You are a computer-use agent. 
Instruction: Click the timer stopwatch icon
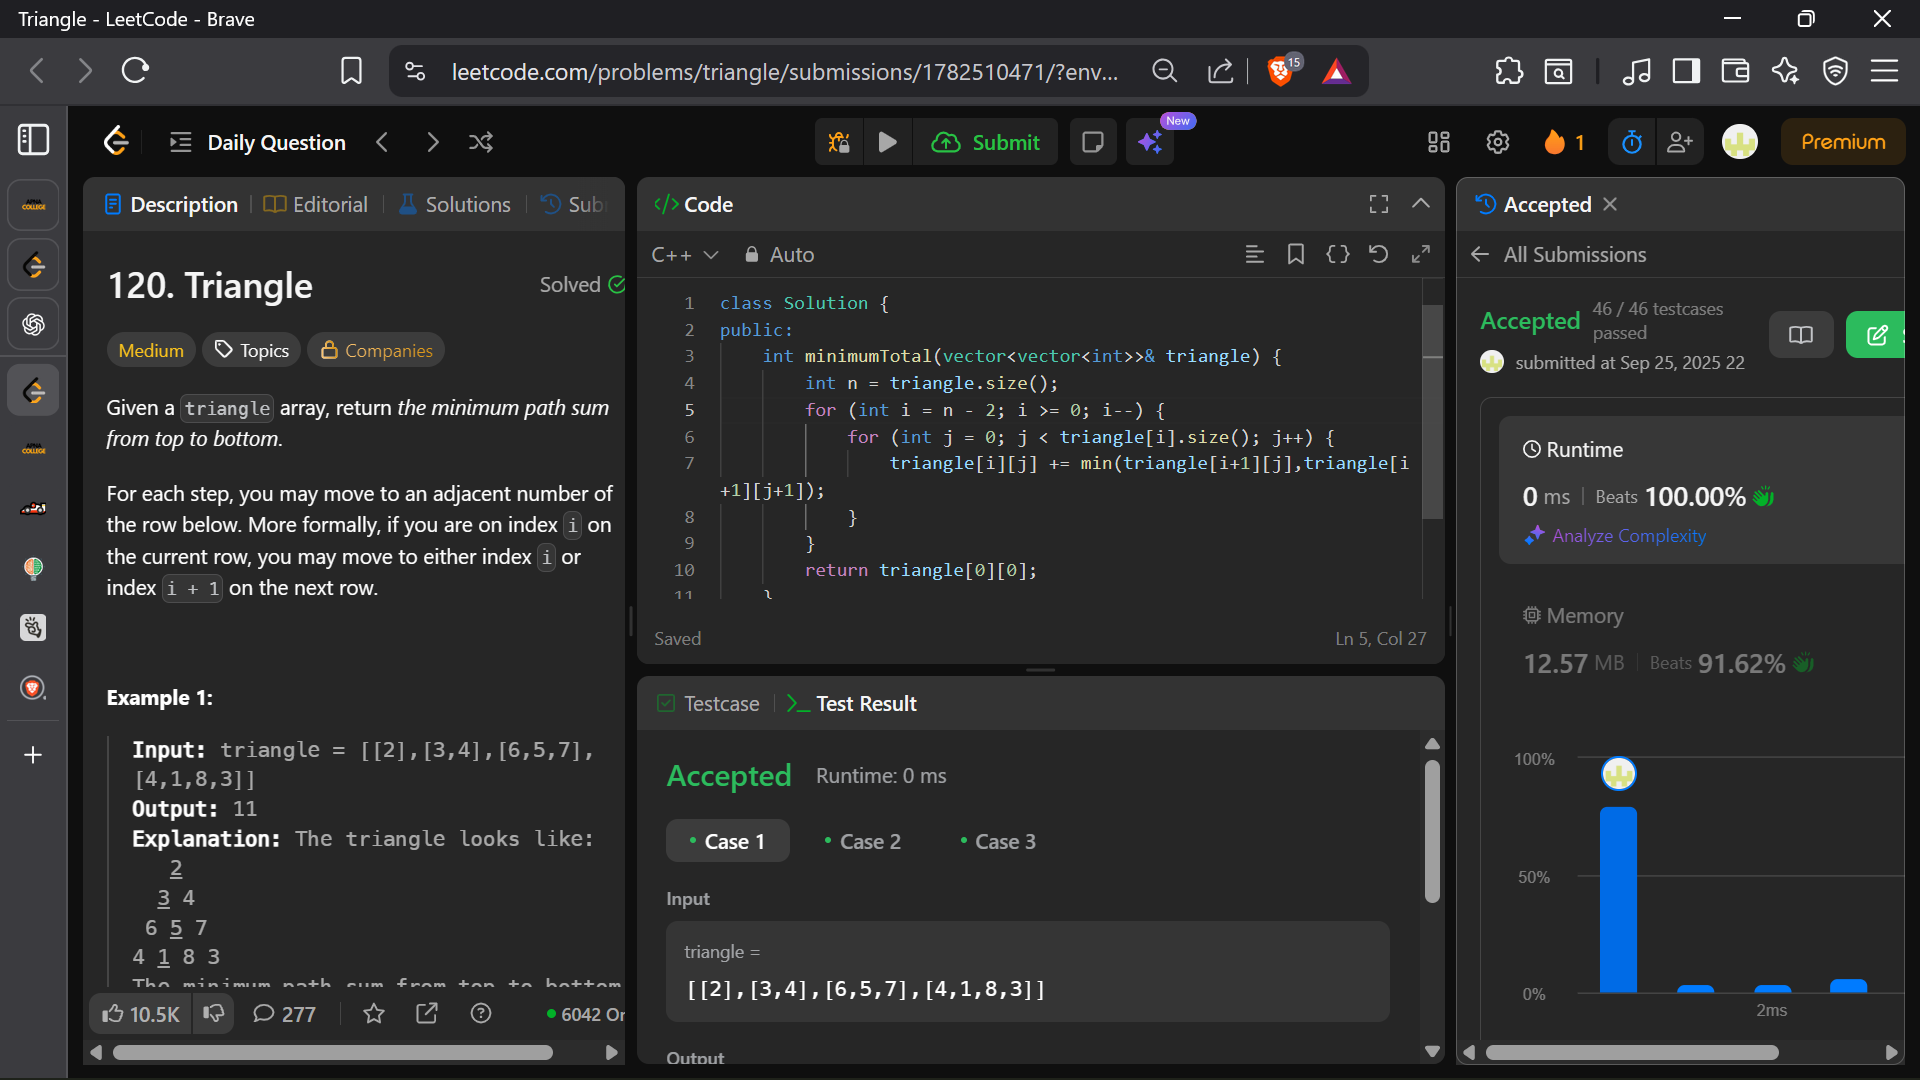pos(1632,142)
